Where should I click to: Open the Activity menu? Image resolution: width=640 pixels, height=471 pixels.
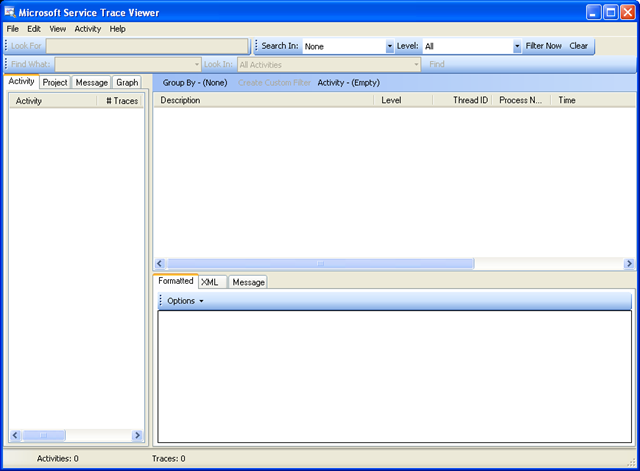click(88, 29)
